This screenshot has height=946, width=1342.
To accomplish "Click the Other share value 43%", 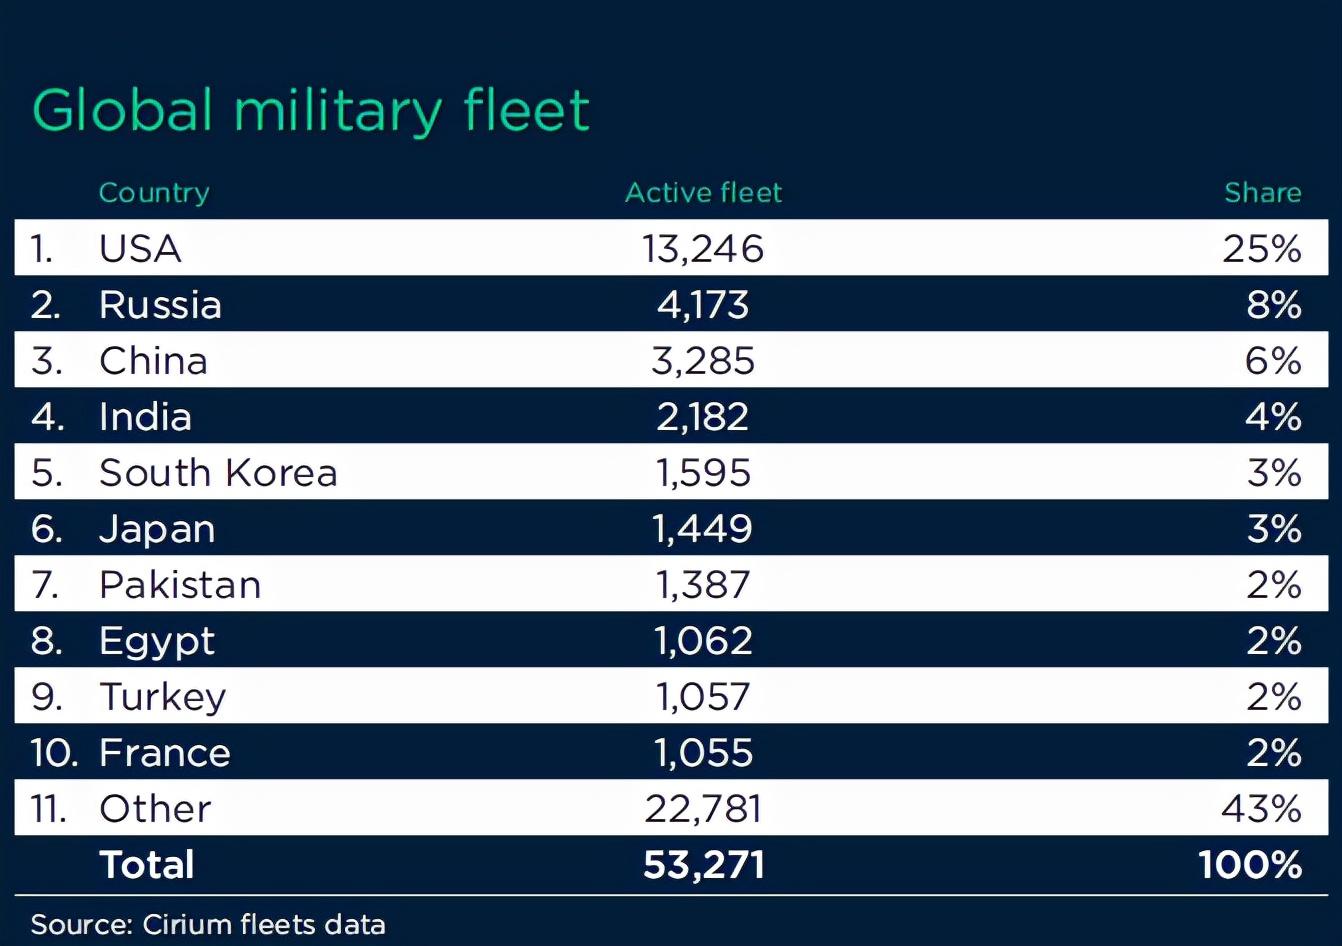I will (x=1261, y=808).
